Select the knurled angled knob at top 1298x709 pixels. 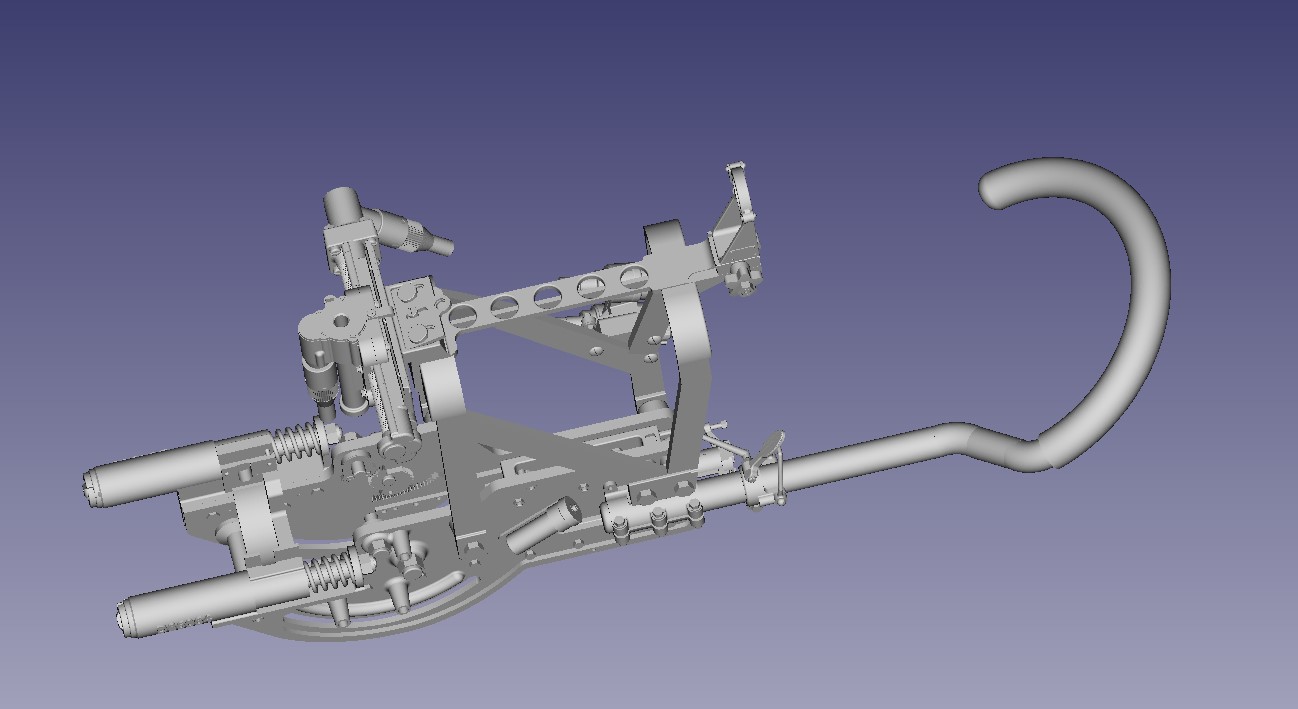click(415, 231)
